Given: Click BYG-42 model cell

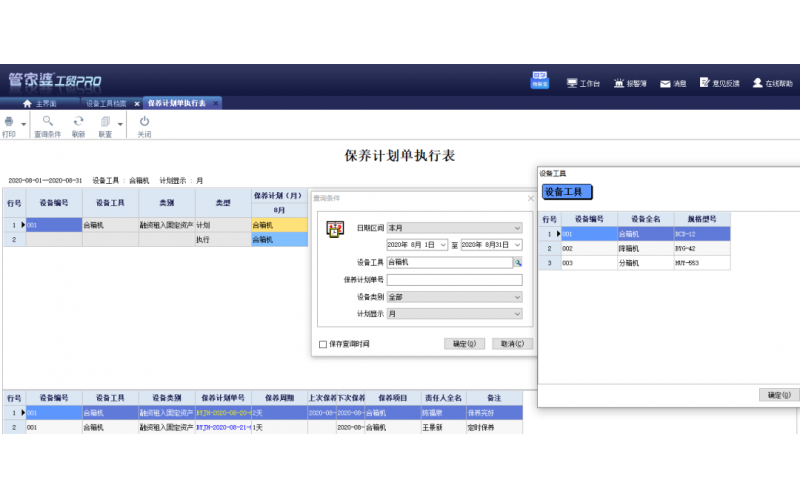Looking at the screenshot, I should tap(702, 248).
